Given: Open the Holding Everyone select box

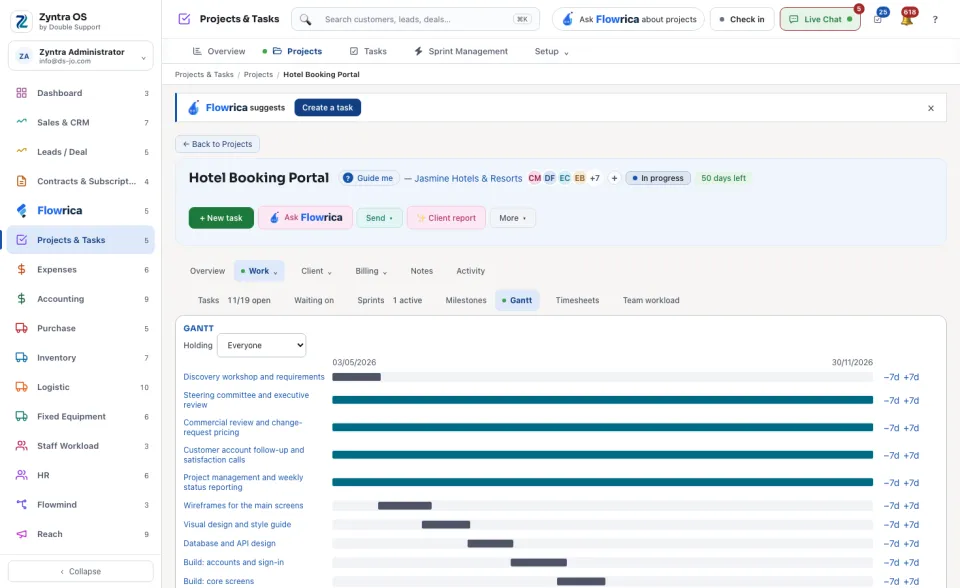Looking at the screenshot, I should click(x=261, y=345).
